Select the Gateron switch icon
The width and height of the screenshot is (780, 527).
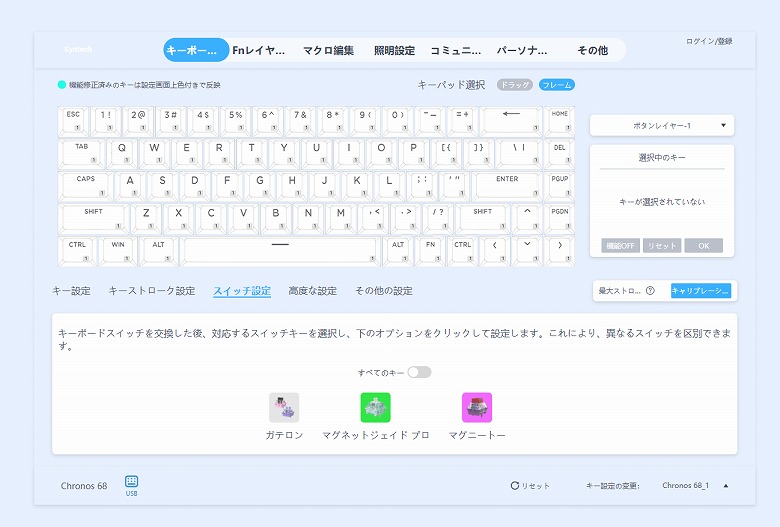284,407
